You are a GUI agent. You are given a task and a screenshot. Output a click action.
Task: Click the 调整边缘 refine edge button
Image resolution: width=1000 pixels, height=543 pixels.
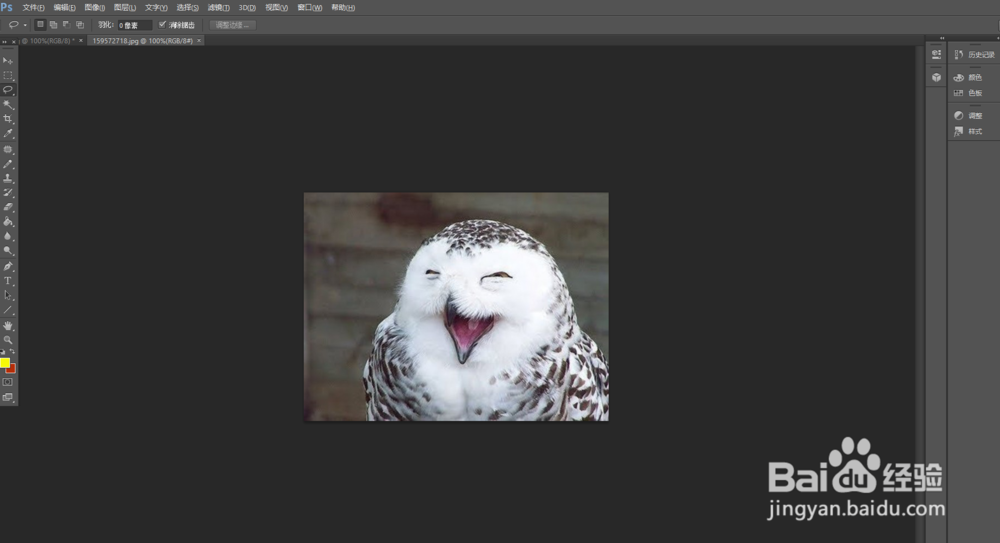[x=232, y=25]
